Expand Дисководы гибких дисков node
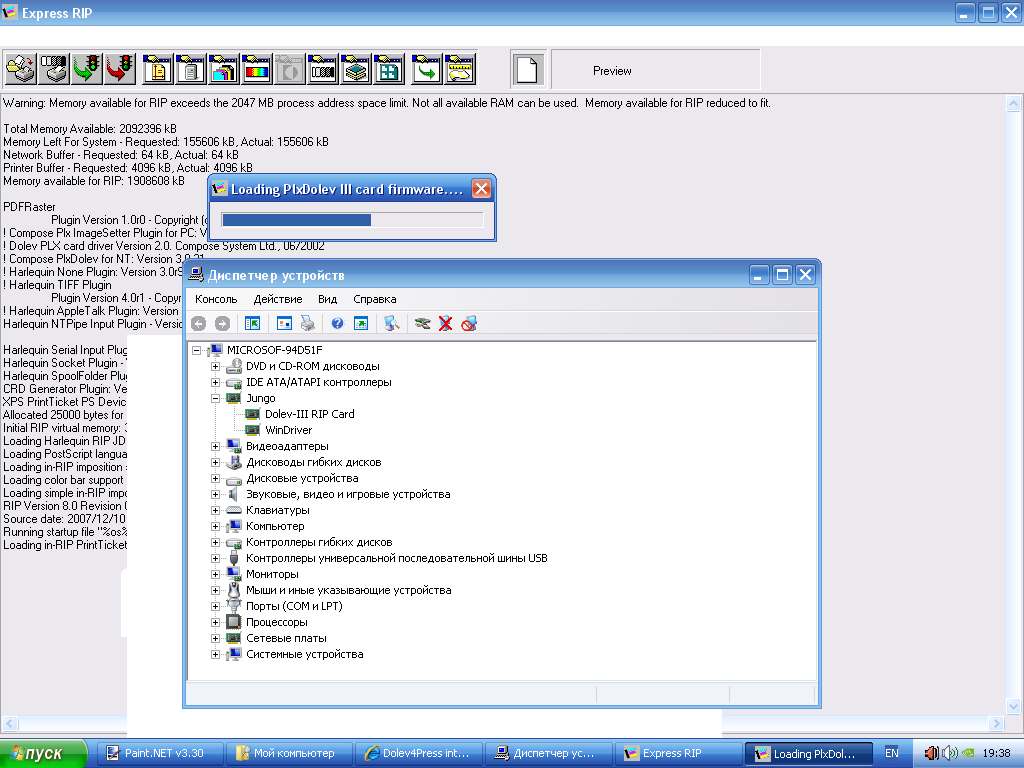This screenshot has width=1024, height=768. [216, 462]
